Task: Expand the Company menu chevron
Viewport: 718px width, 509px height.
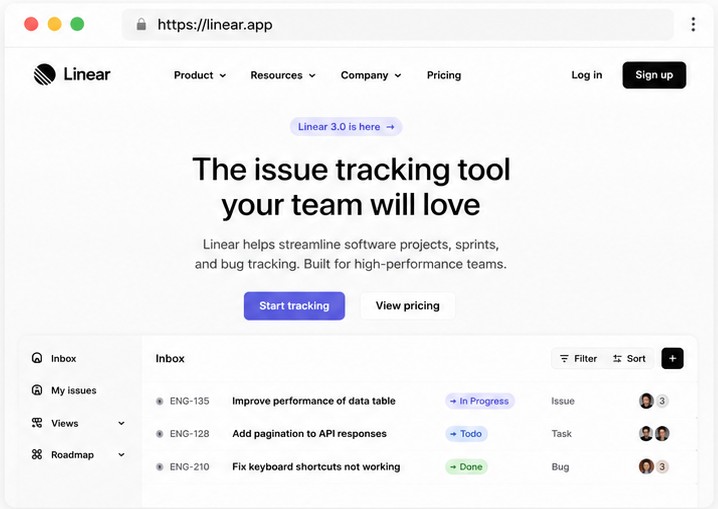Action: [398, 76]
